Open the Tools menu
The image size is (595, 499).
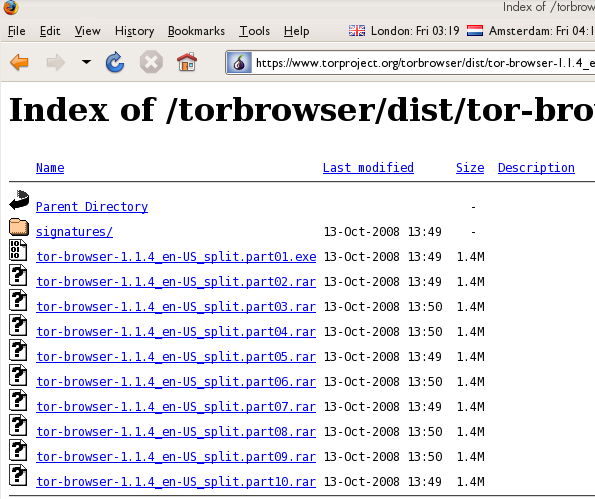pos(254,31)
